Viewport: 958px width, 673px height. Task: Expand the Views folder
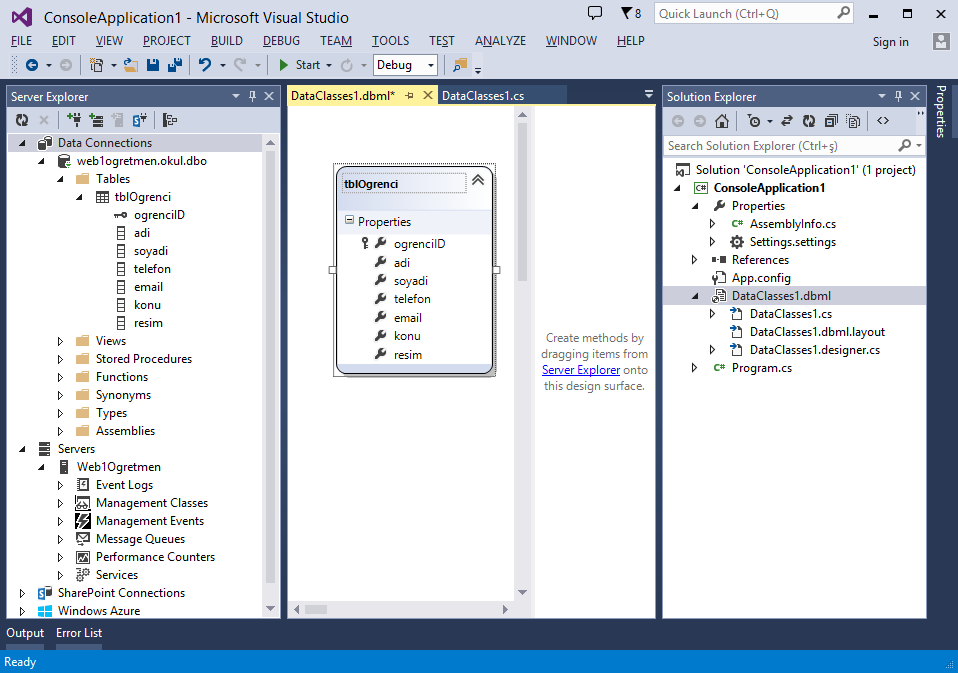(x=60, y=341)
